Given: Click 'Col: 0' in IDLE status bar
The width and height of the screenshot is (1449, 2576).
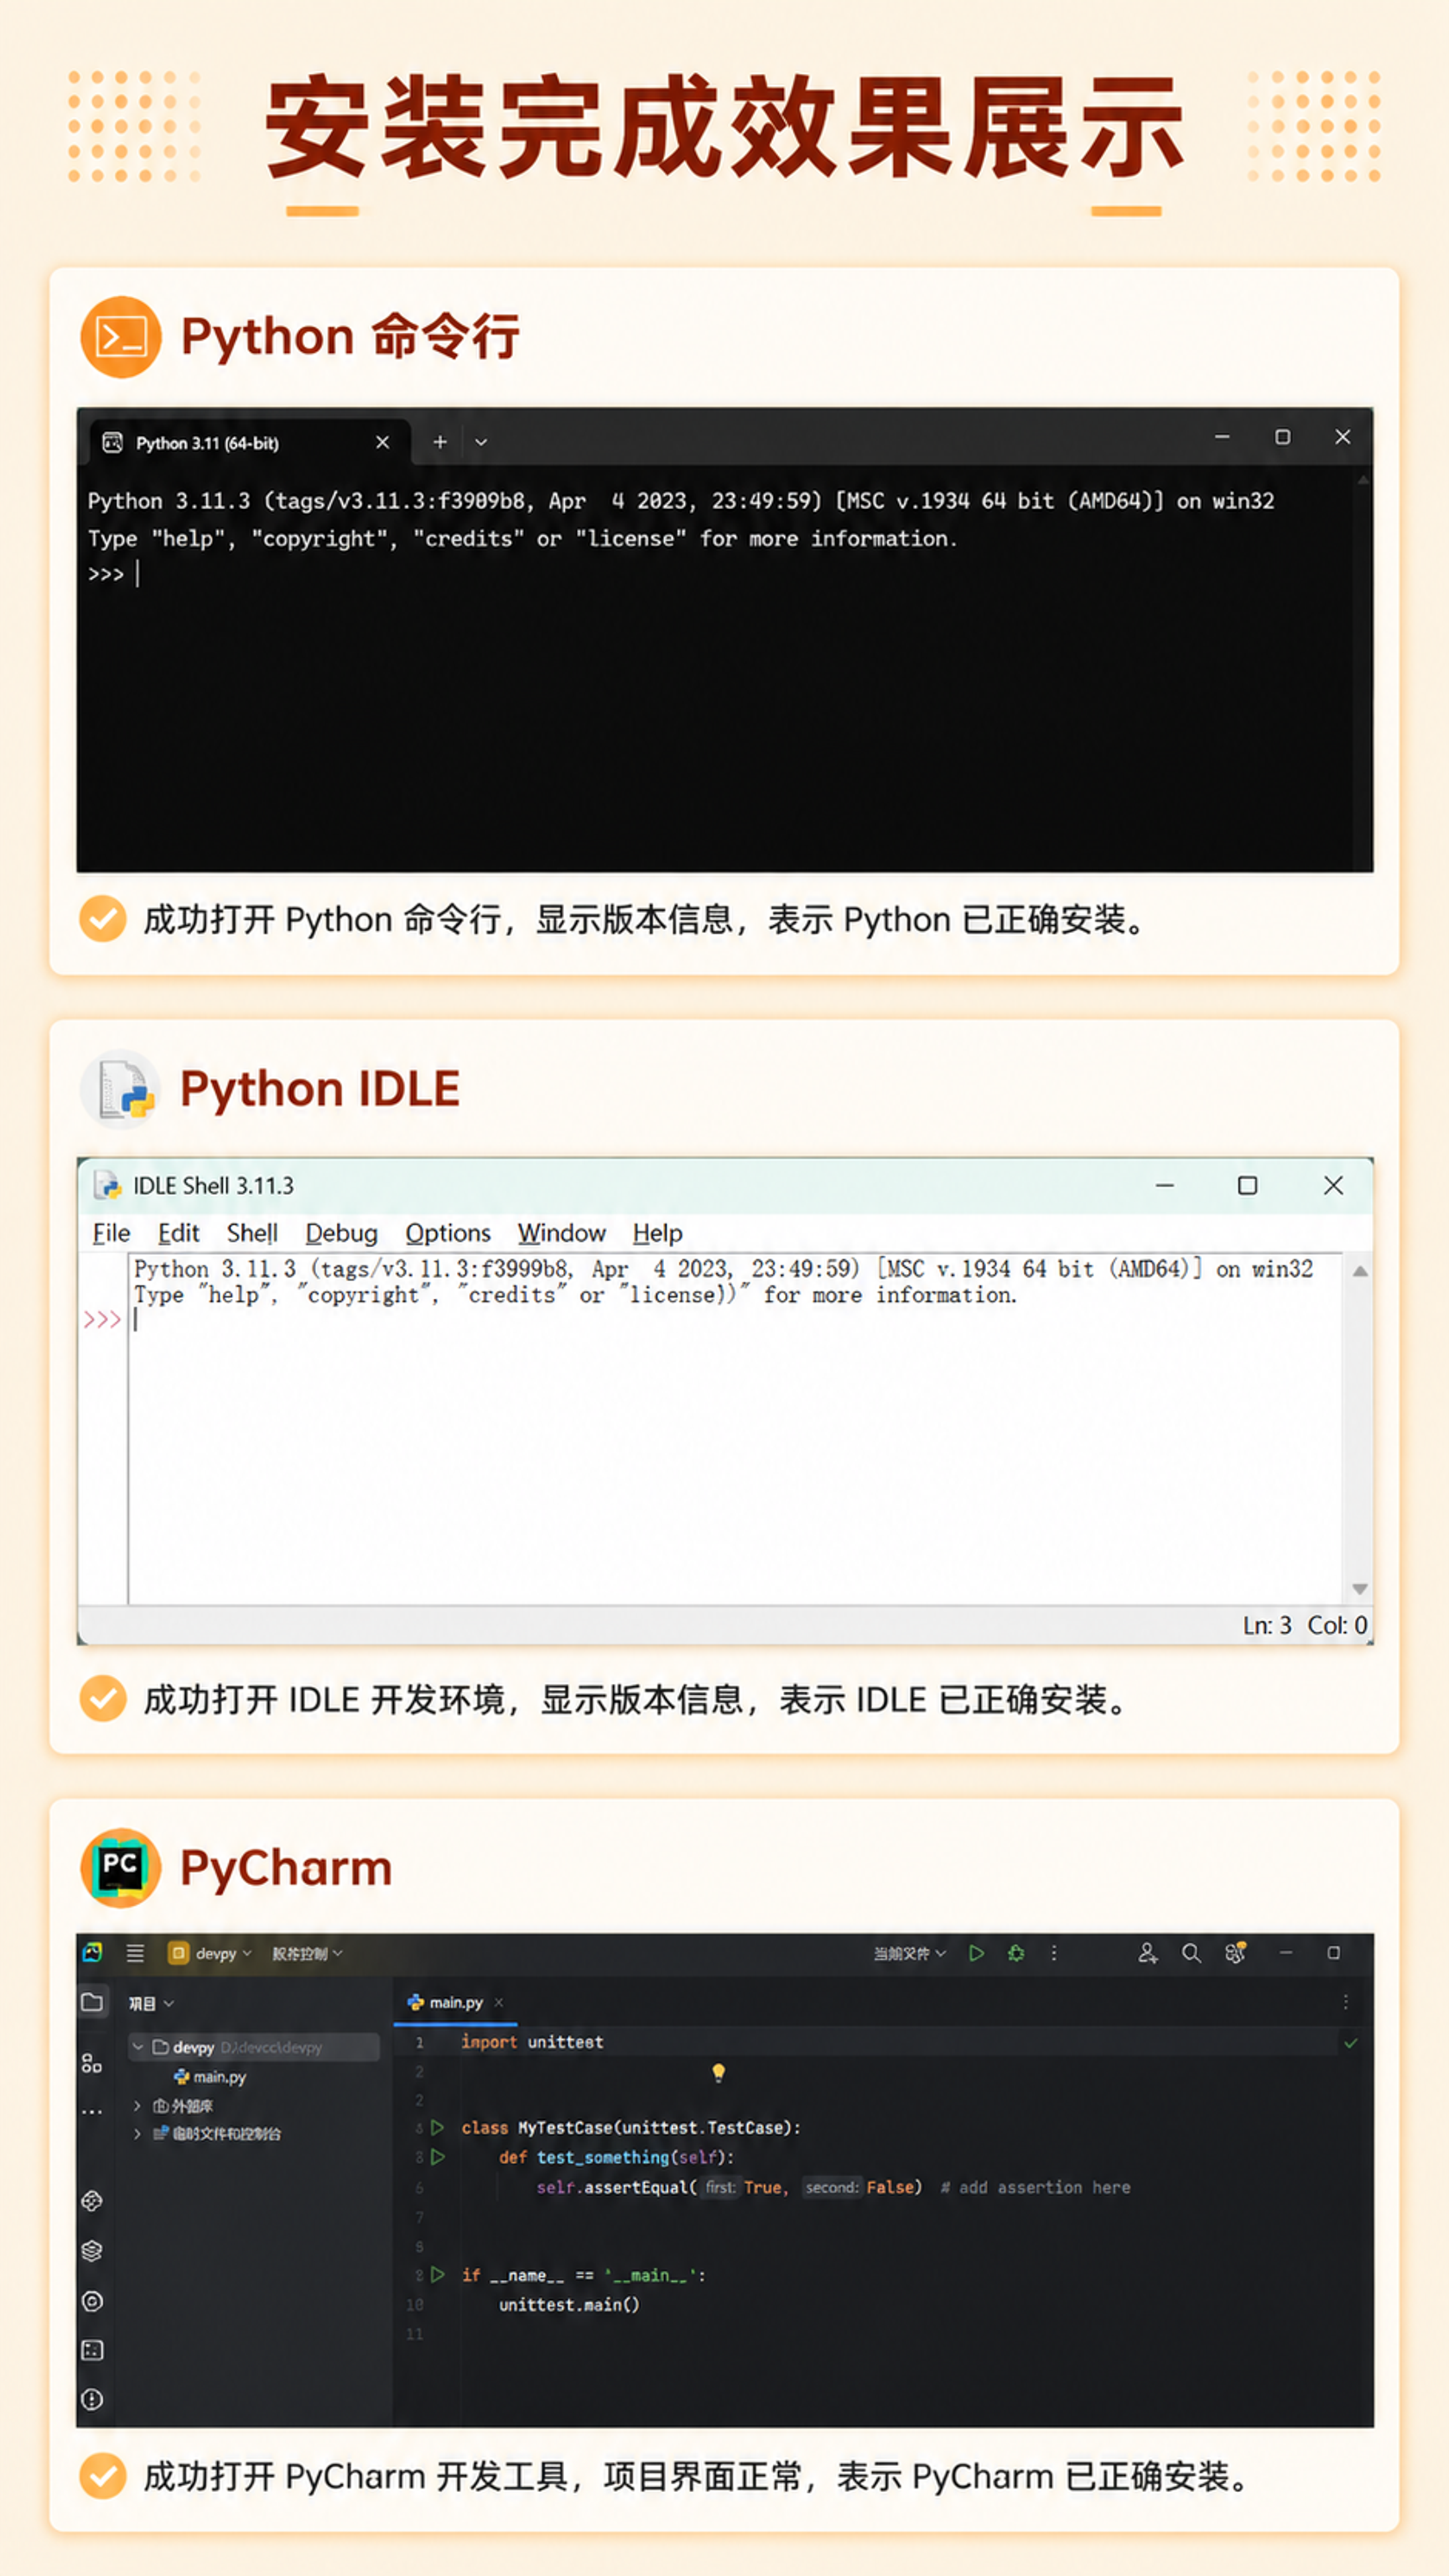Looking at the screenshot, I should click(1338, 1626).
